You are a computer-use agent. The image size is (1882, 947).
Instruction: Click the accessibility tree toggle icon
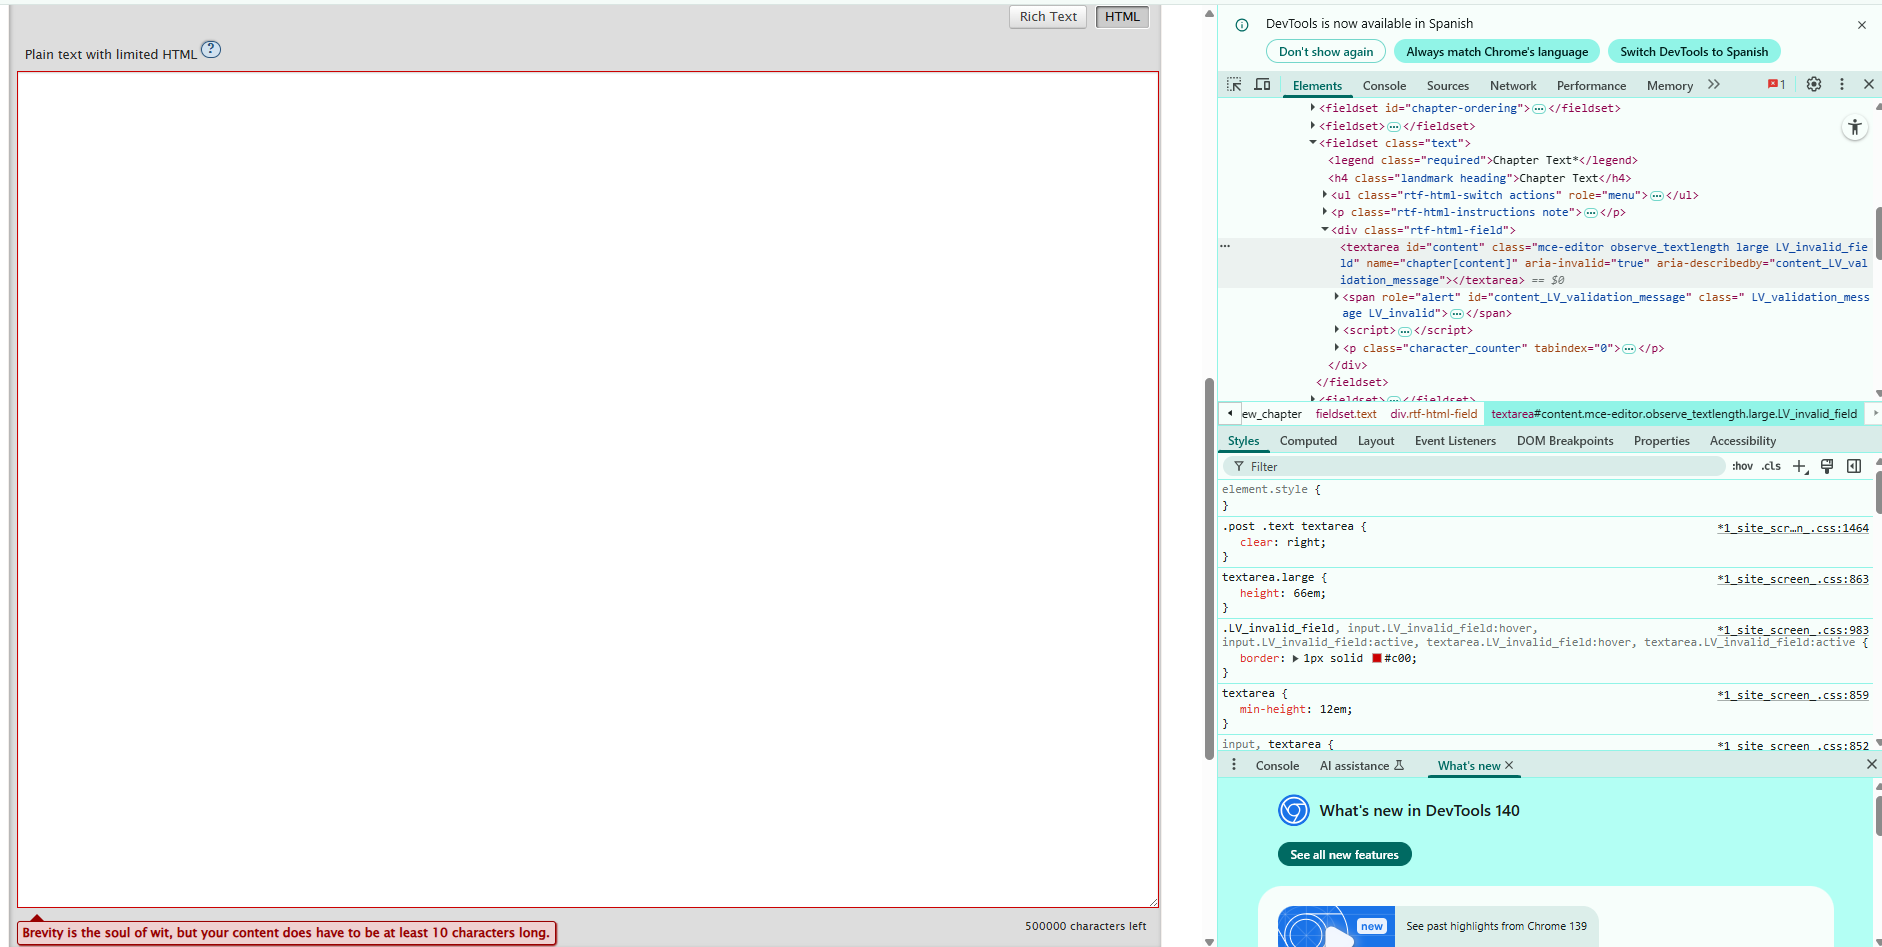point(1855,127)
